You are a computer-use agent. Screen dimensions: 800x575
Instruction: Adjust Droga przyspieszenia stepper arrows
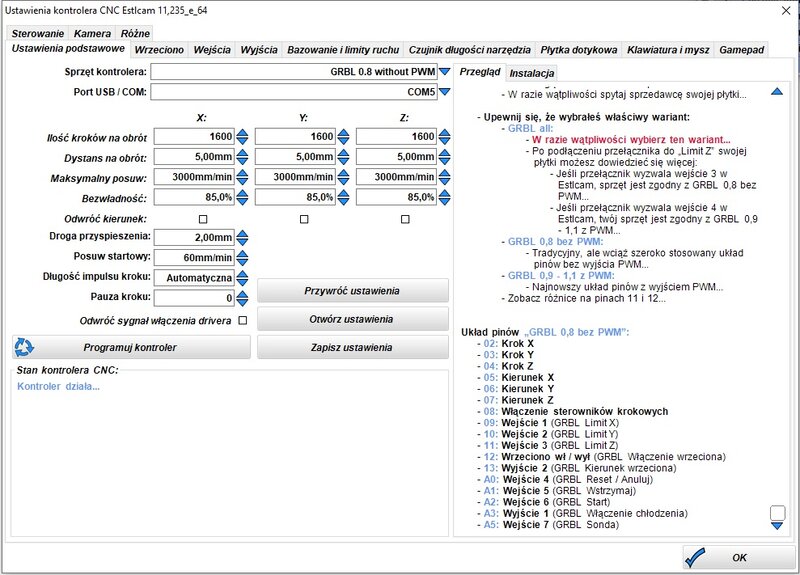pos(242,237)
